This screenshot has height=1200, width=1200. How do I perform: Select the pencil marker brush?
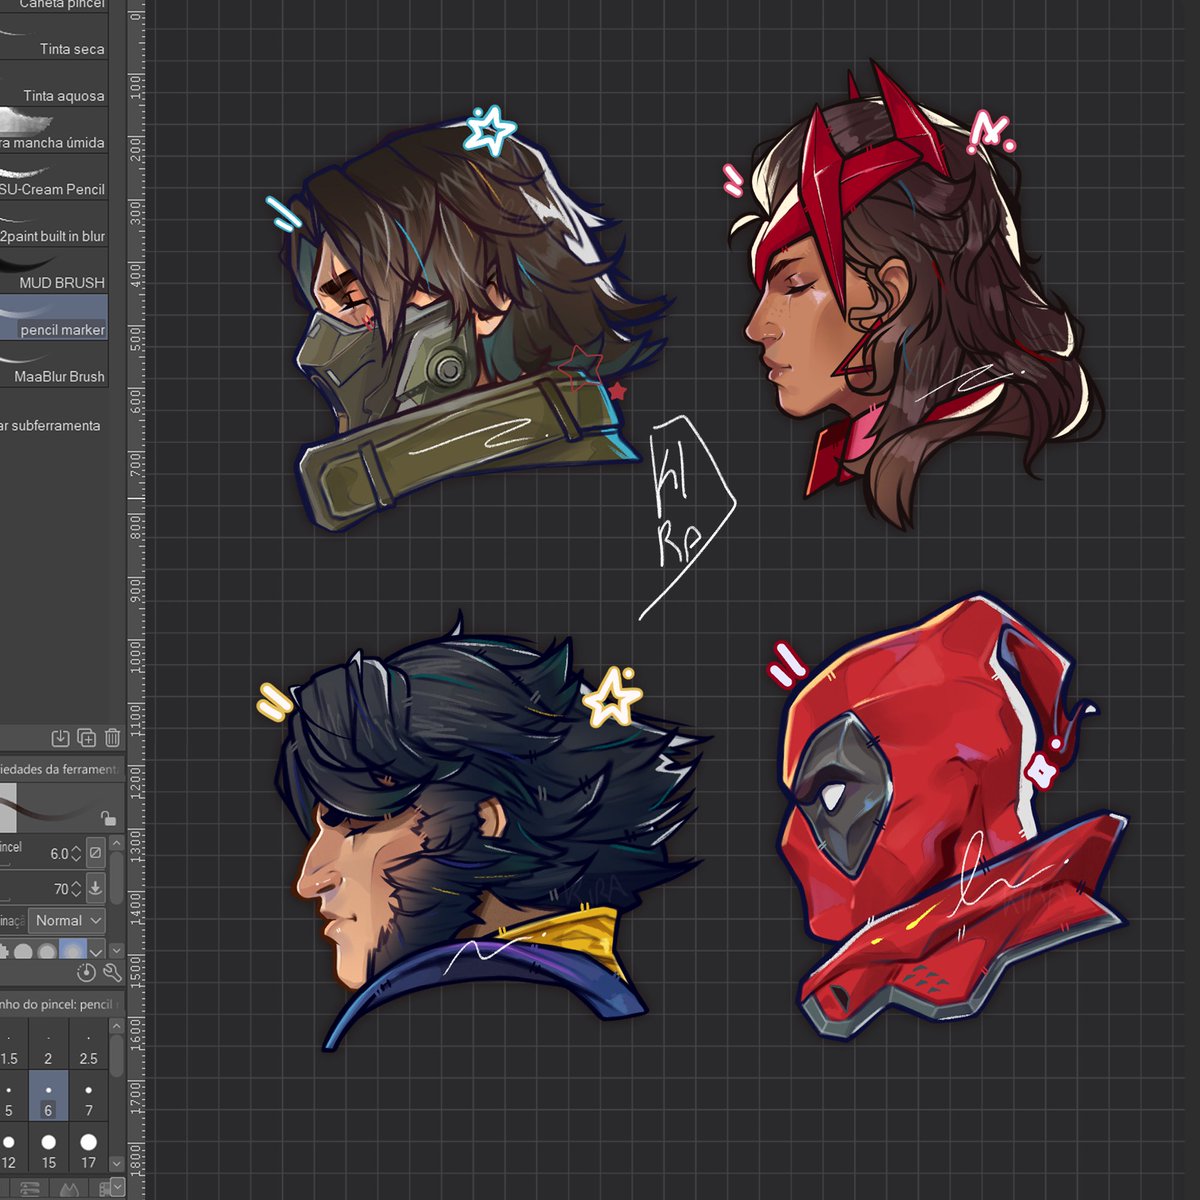(x=54, y=319)
